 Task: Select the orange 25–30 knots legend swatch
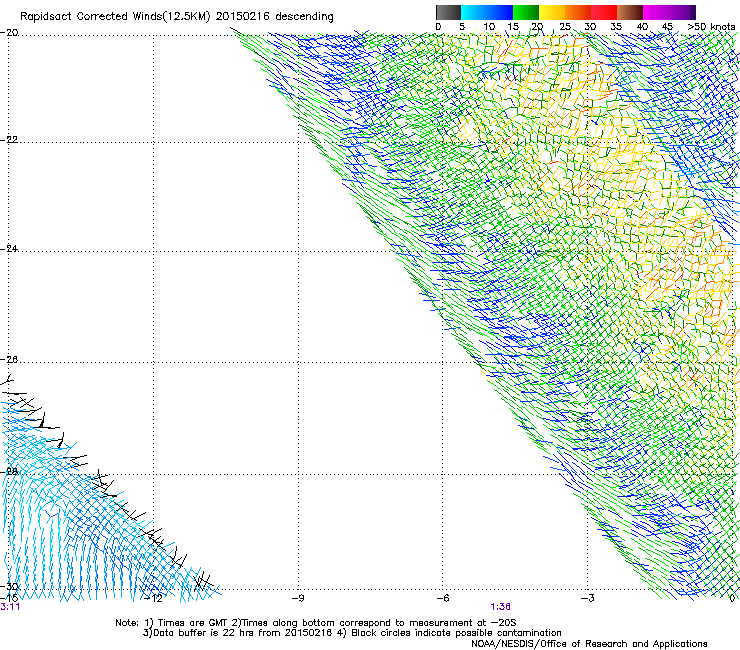click(578, 12)
